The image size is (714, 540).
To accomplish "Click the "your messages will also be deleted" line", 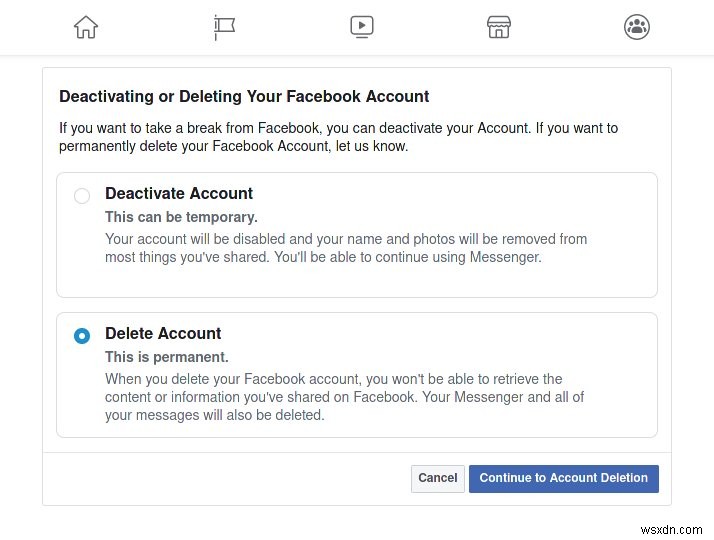I will pyautogui.click(x=215, y=415).
